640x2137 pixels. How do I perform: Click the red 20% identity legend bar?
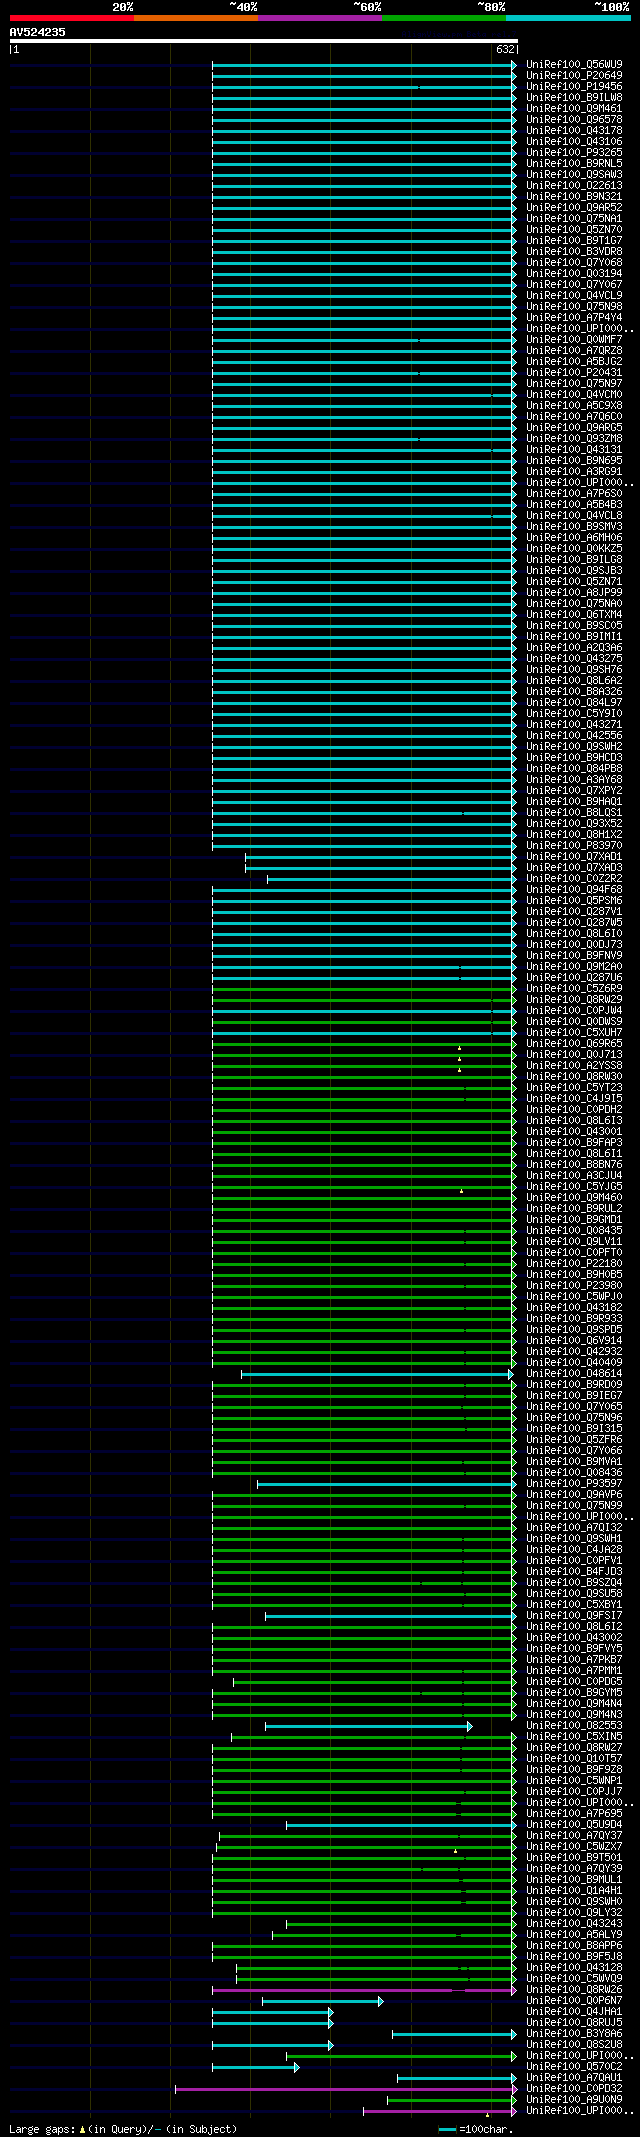tap(72, 18)
